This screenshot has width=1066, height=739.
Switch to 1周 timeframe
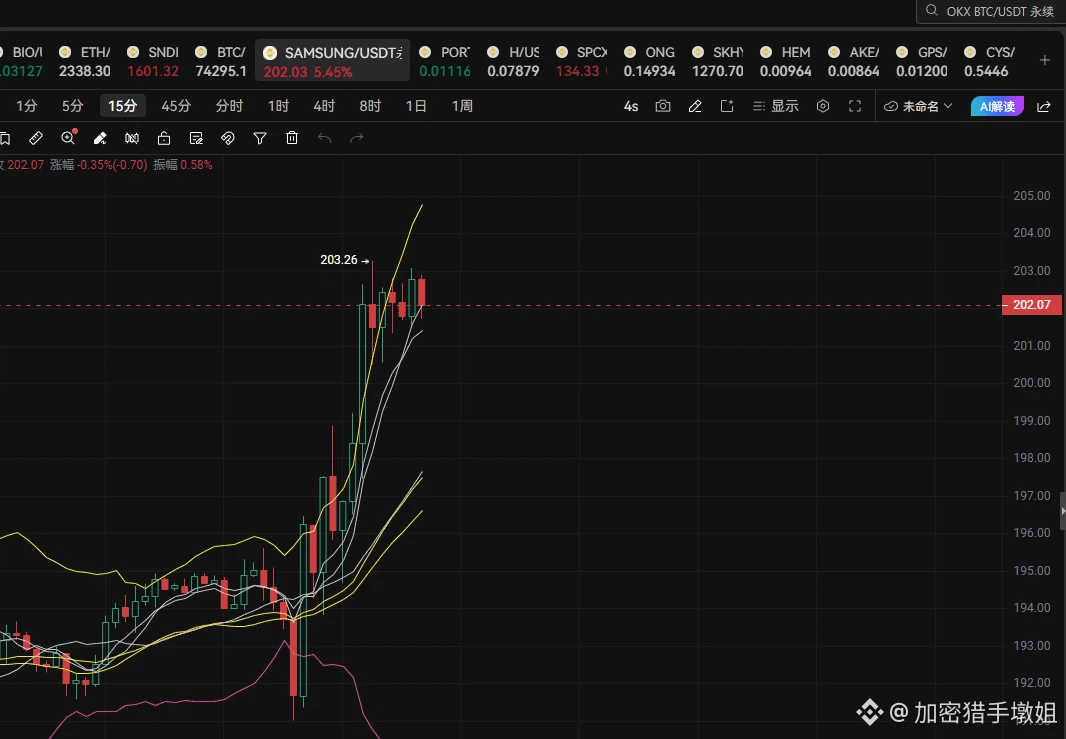(x=462, y=106)
